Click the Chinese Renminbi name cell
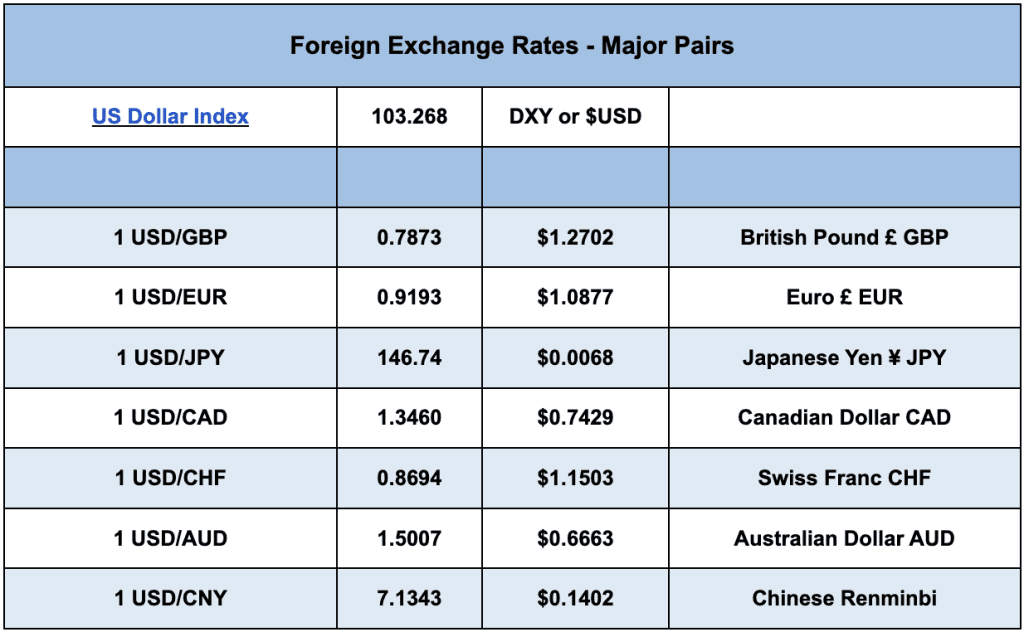1024x632 pixels. click(844, 598)
